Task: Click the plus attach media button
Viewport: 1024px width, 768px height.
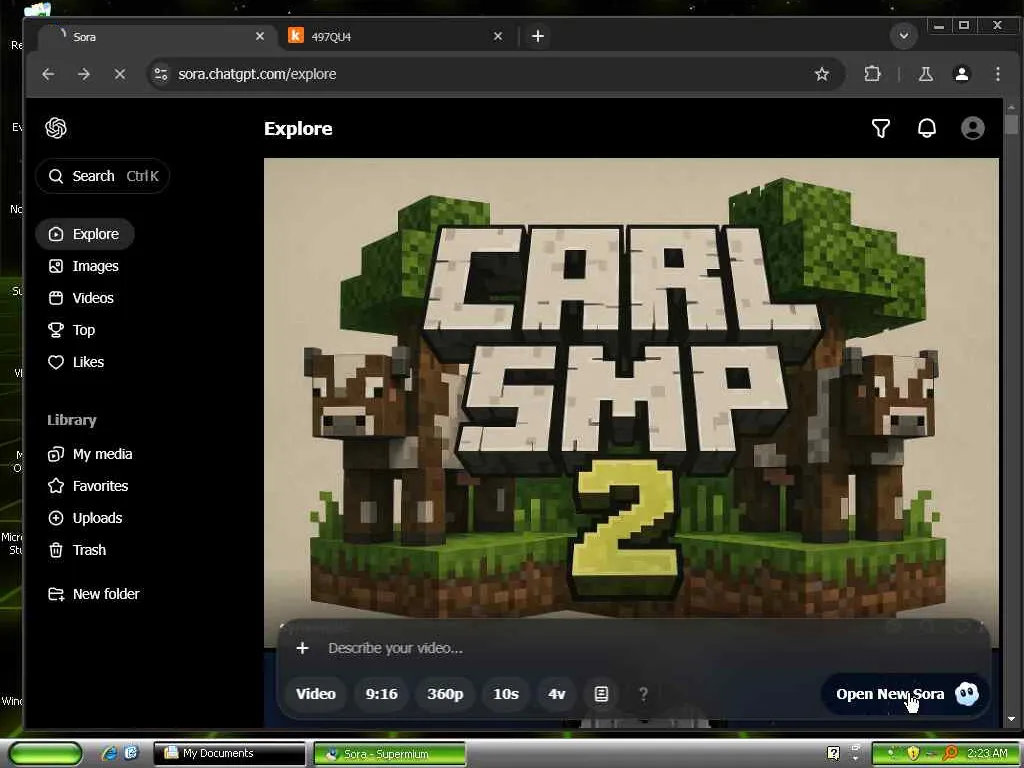Action: [302, 648]
